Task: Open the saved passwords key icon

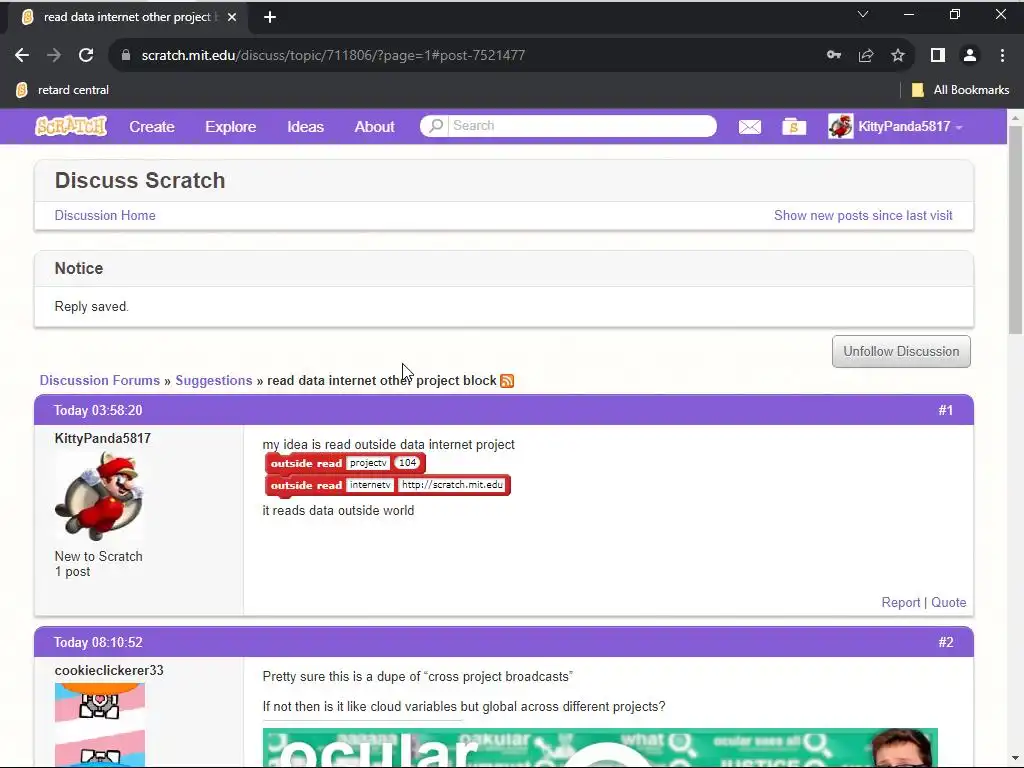Action: pyautogui.click(x=833, y=56)
